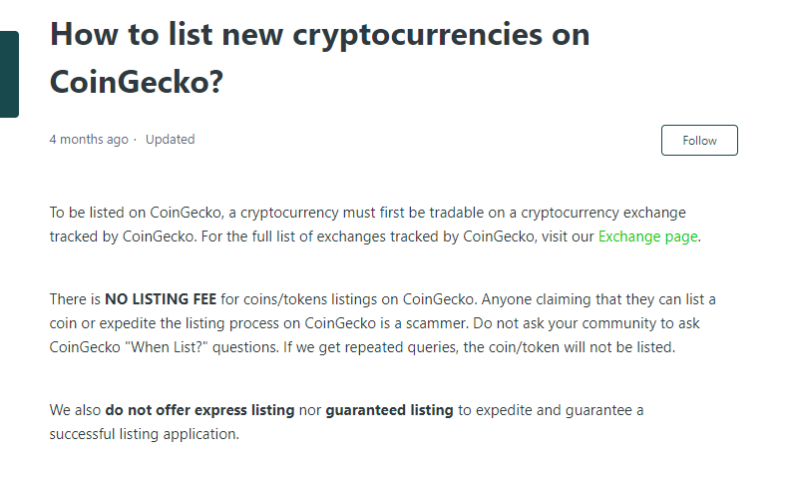Click 'To be listed on CoinGecko' sentence start
Image resolution: width=787 pixels, height=480 pixels.
point(136,213)
